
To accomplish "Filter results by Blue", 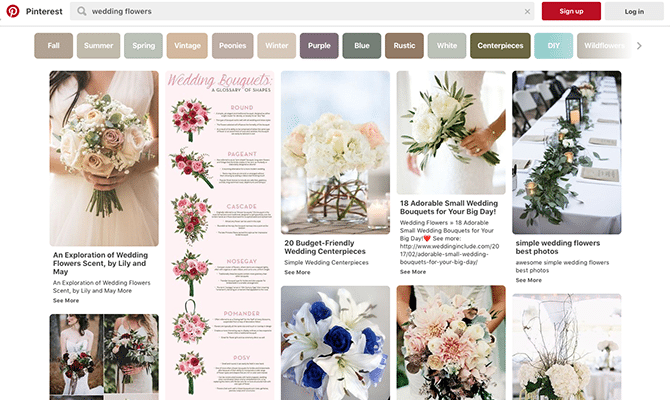I will (361, 46).
